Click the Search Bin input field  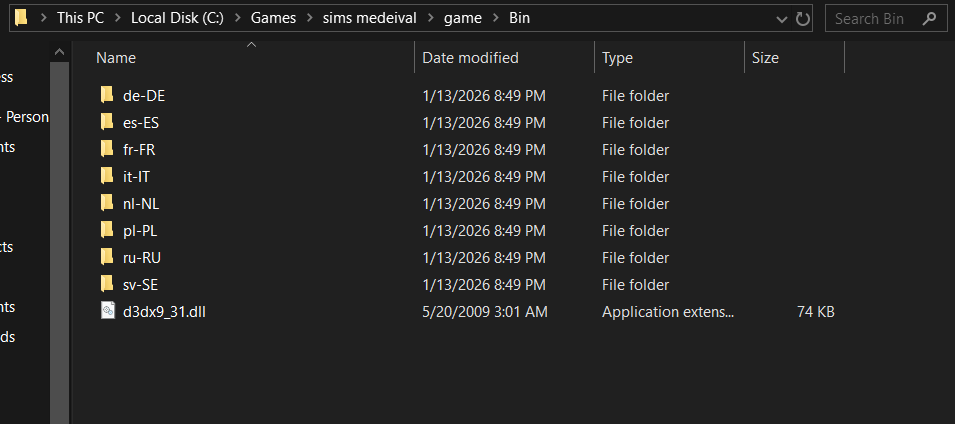pyautogui.click(x=882, y=19)
